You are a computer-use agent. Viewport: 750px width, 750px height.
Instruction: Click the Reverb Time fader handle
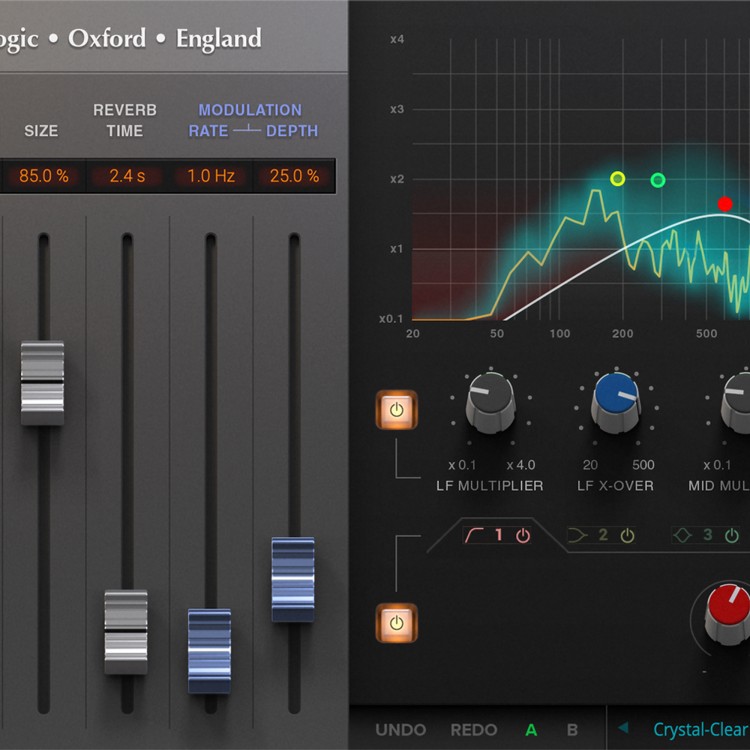pyautogui.click(x=126, y=632)
